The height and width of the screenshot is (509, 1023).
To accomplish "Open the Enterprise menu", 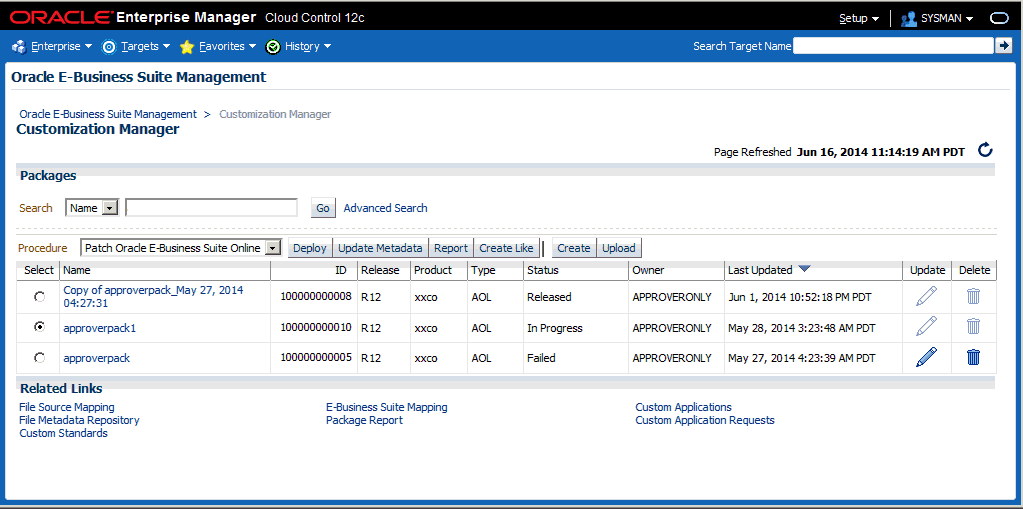I will pyautogui.click(x=52, y=46).
